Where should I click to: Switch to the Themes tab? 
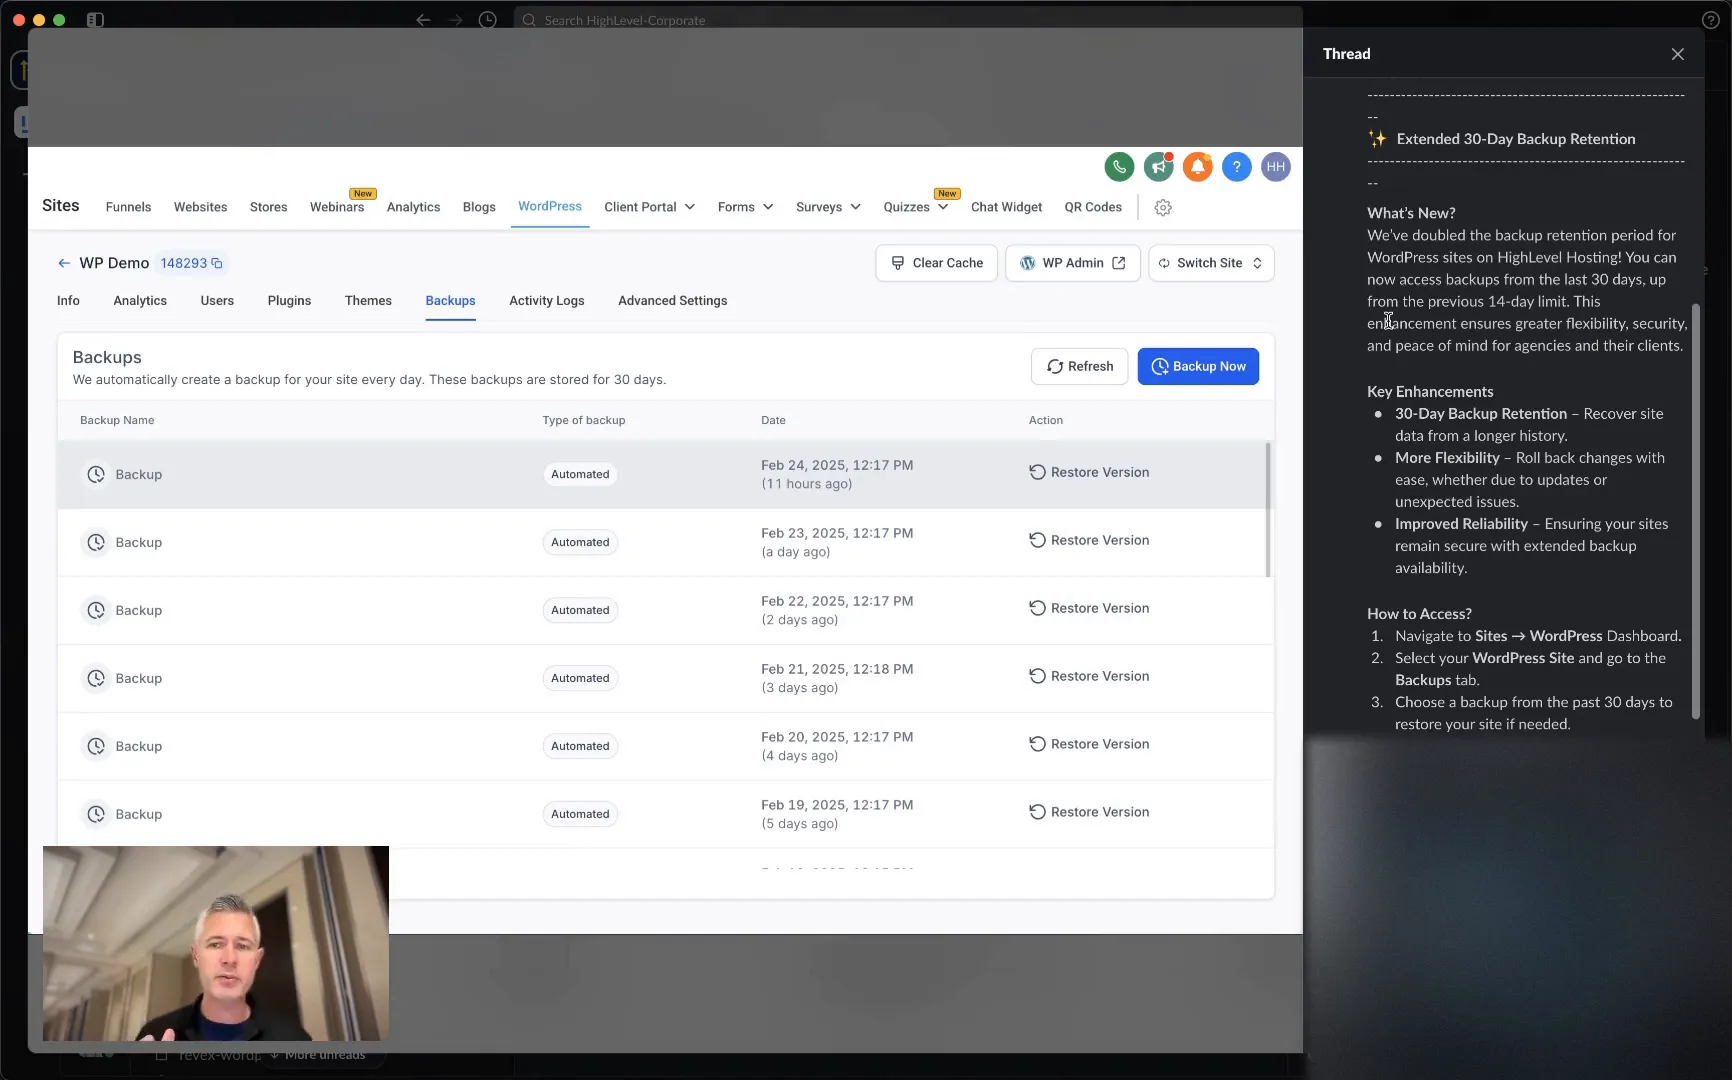tap(368, 300)
